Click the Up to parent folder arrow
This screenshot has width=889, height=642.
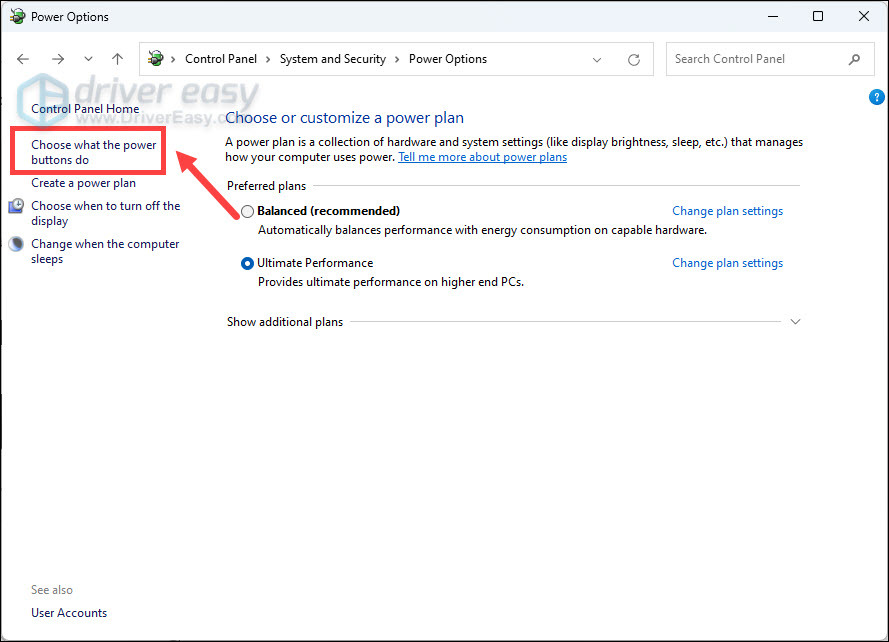[118, 59]
